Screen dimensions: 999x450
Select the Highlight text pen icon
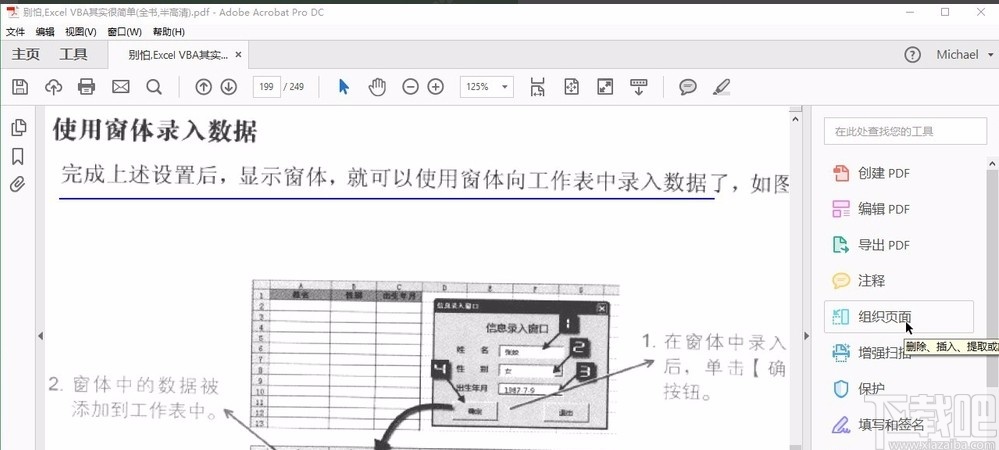pyautogui.click(x=721, y=87)
